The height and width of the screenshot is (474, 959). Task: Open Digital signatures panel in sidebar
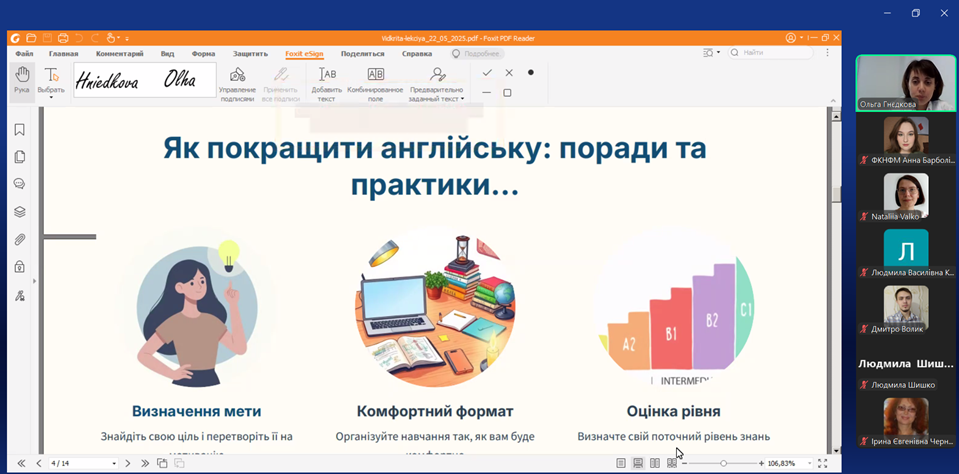click(x=20, y=295)
